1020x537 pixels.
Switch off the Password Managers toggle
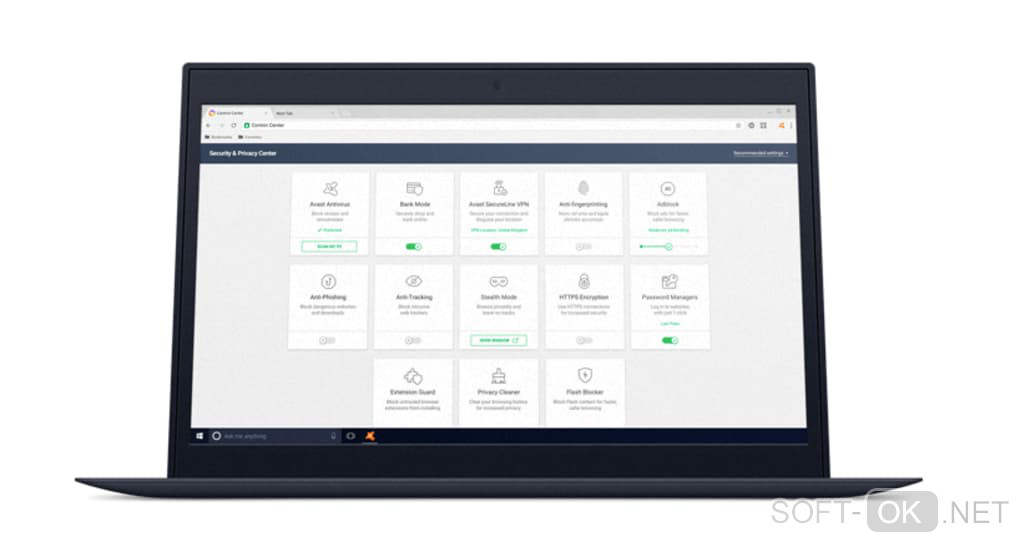click(x=669, y=340)
